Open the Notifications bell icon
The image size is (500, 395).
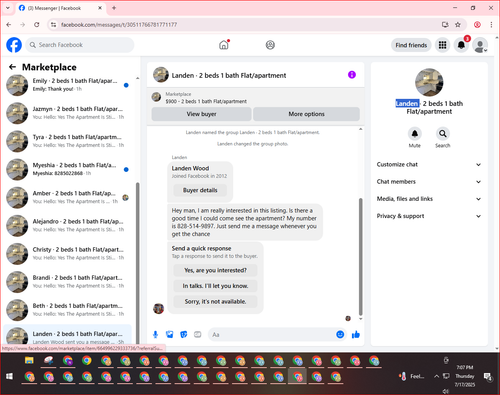point(461,45)
